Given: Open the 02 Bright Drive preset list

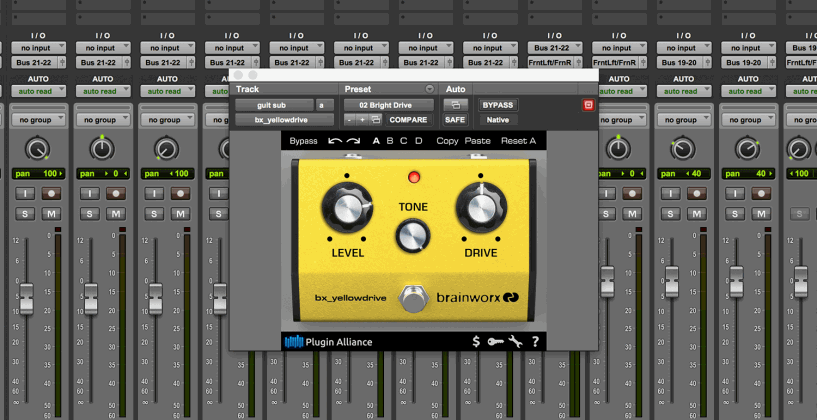Looking at the screenshot, I should coord(389,105).
